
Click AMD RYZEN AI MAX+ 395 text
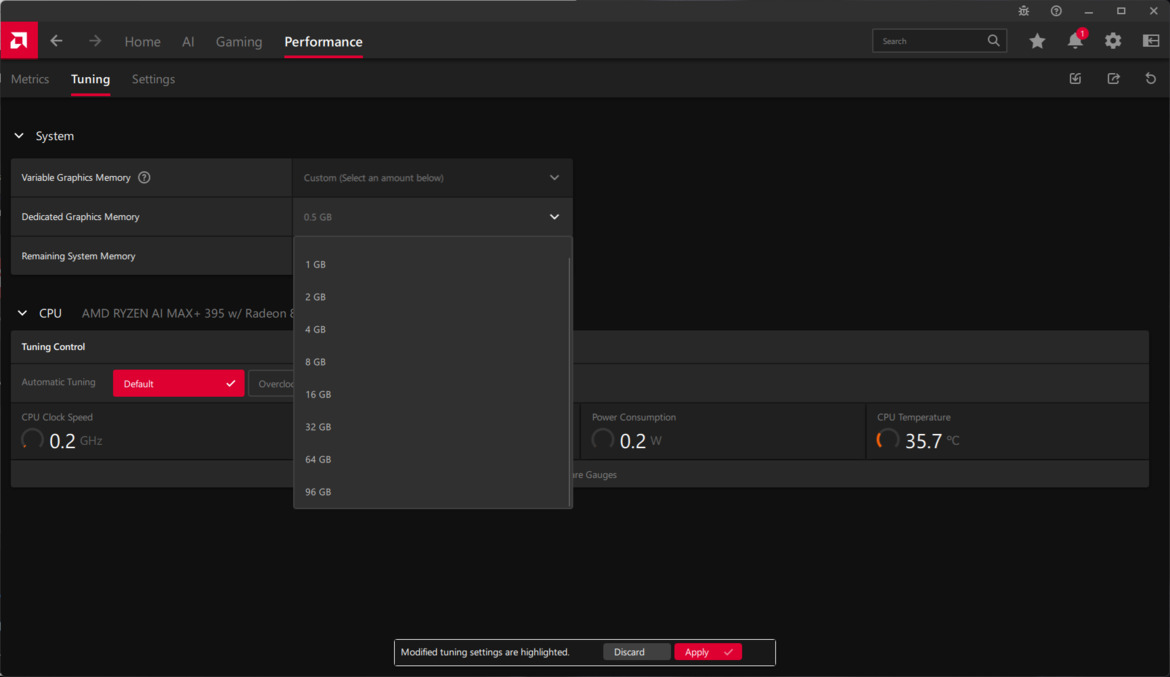point(187,313)
